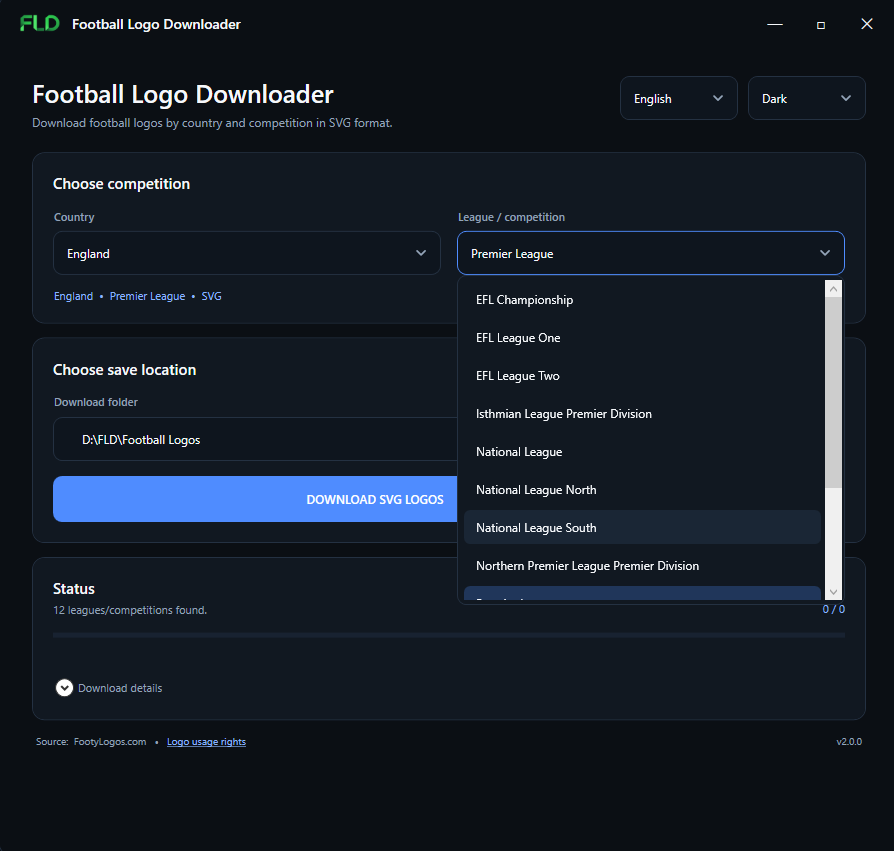Click the 'Download details' label
Image resolution: width=894 pixels, height=851 pixels.
click(x=120, y=688)
